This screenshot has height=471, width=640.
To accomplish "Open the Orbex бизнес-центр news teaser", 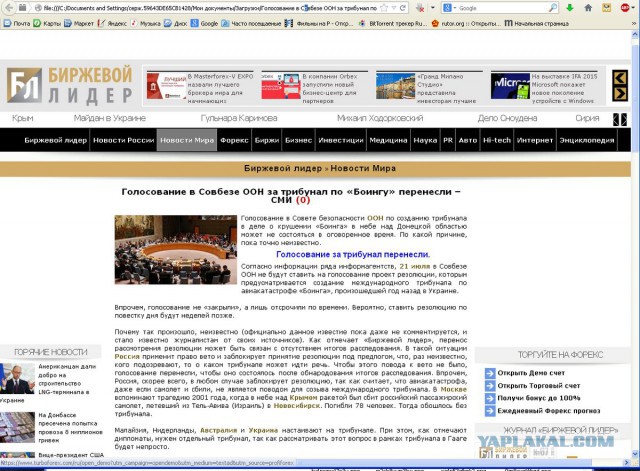I will (x=314, y=88).
